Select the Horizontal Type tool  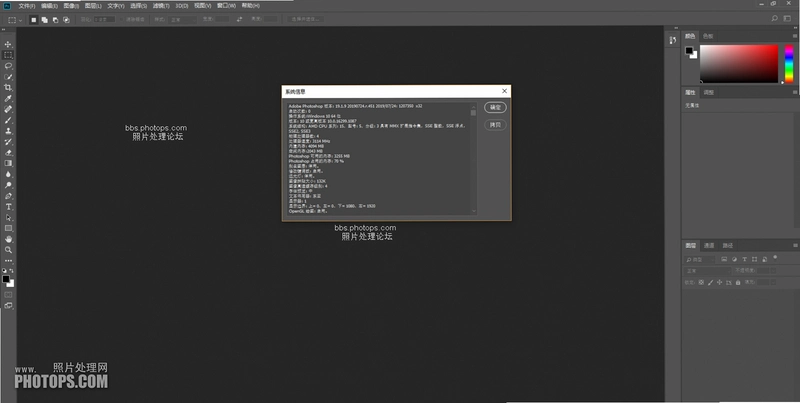(8, 207)
